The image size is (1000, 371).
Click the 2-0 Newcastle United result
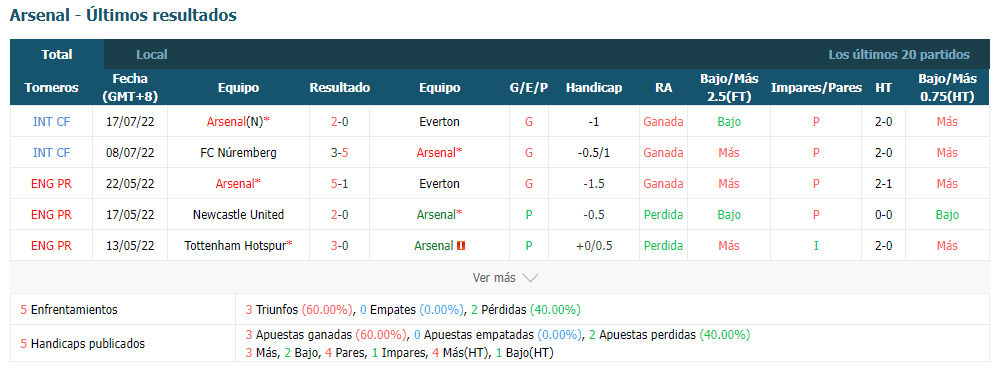(339, 215)
